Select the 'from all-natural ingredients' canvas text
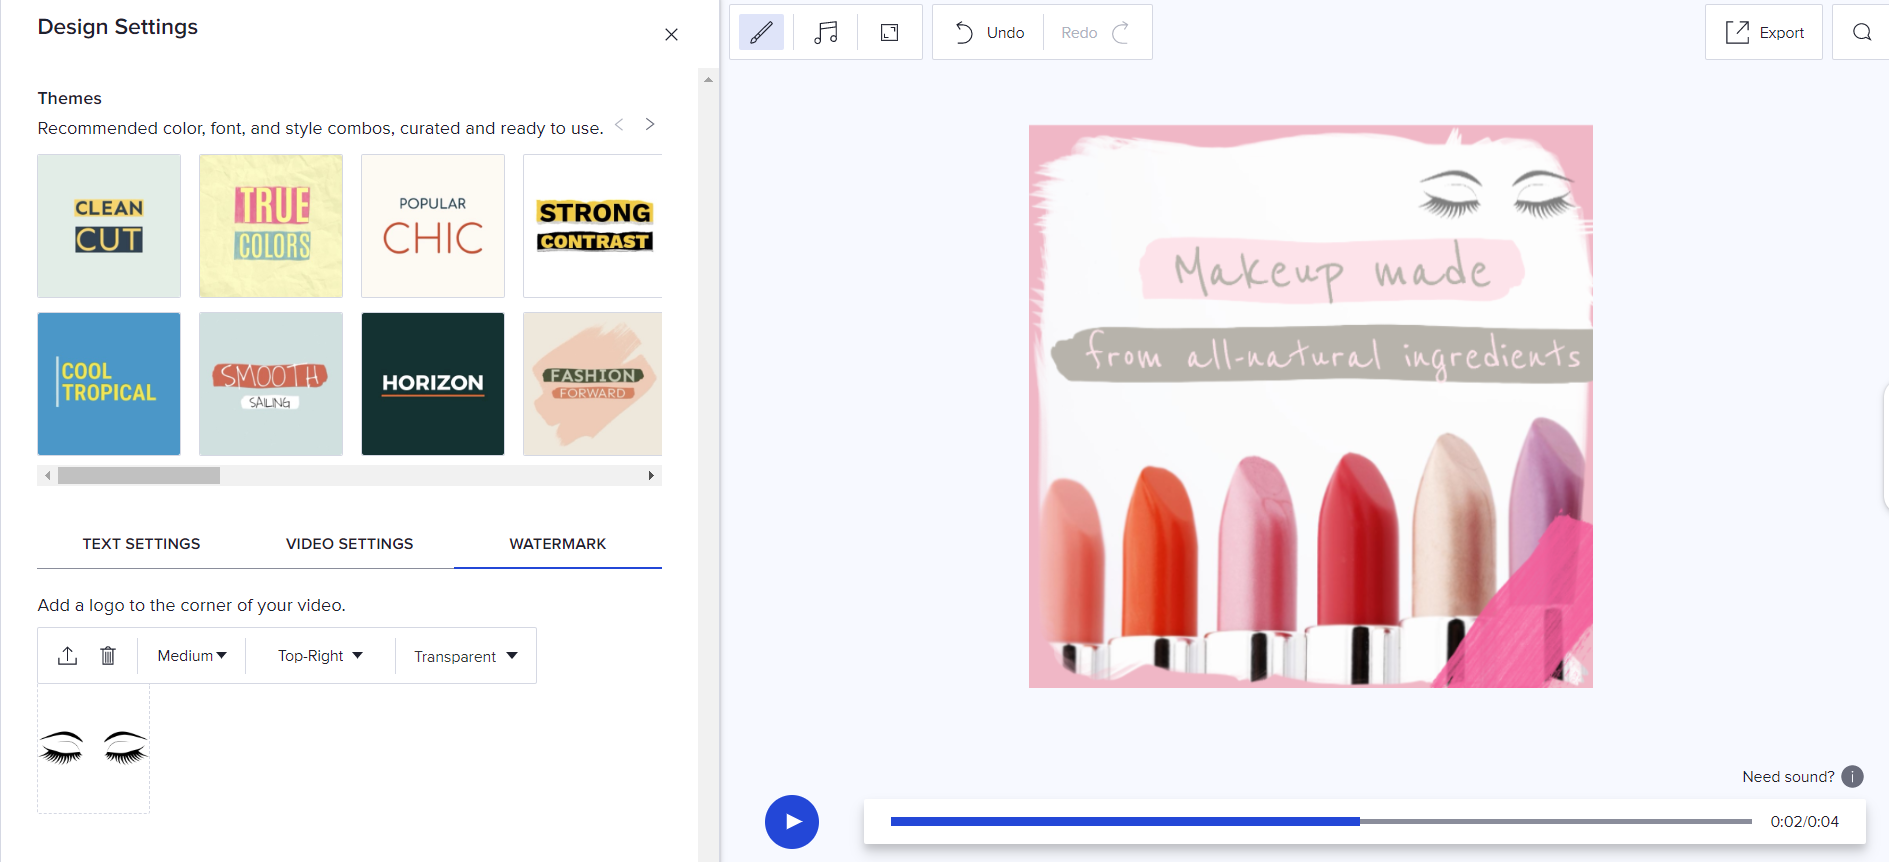The image size is (1889, 862). tap(1323, 354)
